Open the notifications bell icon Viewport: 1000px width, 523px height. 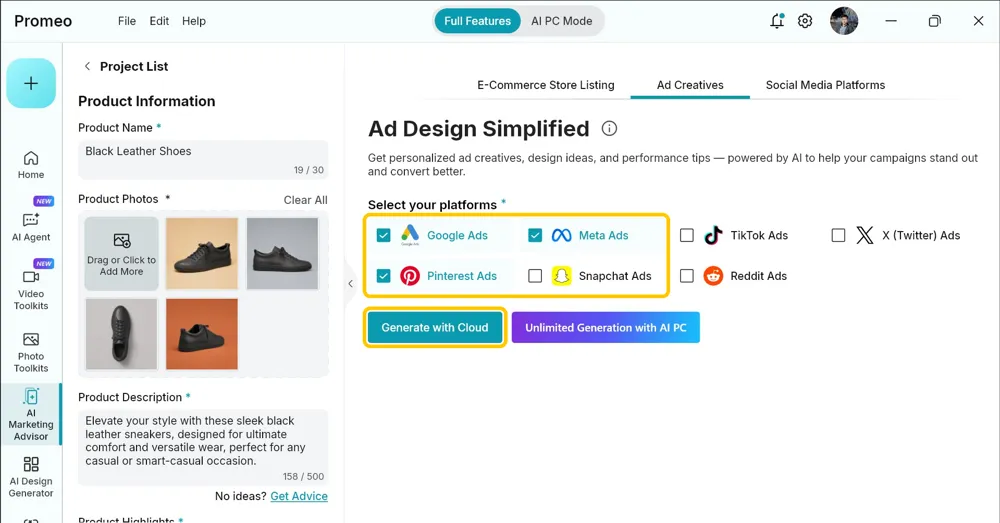(777, 21)
